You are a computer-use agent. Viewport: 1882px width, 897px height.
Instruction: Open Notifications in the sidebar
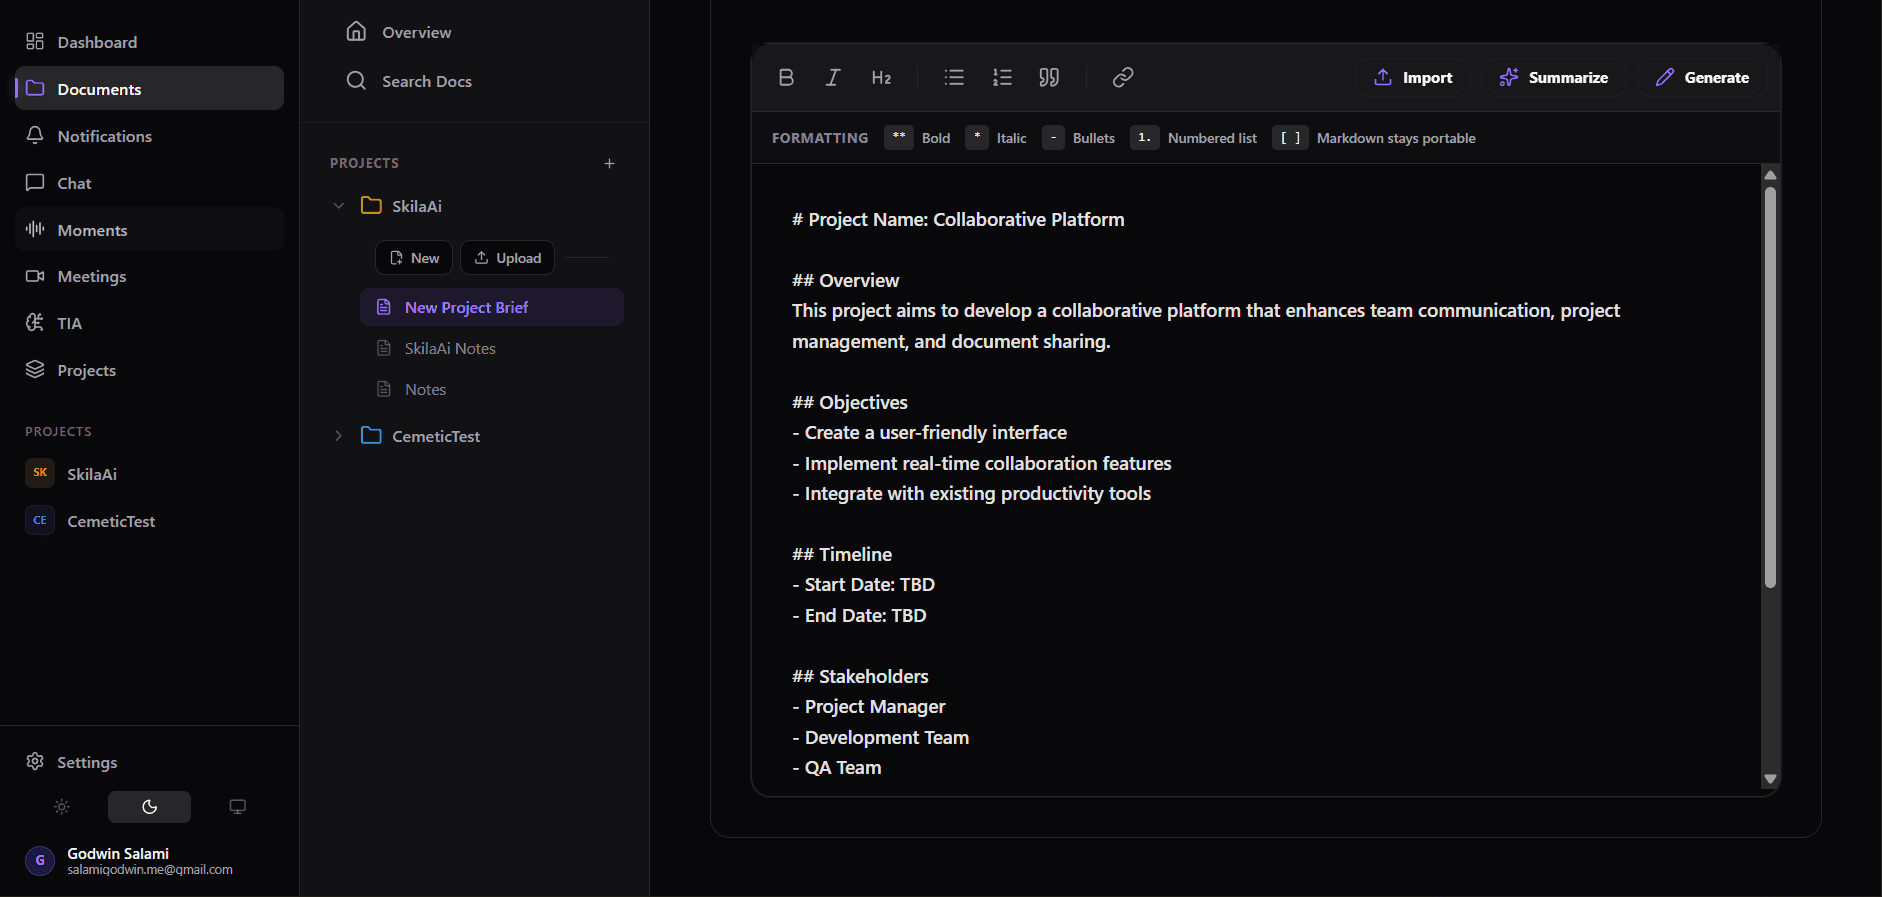coord(150,136)
